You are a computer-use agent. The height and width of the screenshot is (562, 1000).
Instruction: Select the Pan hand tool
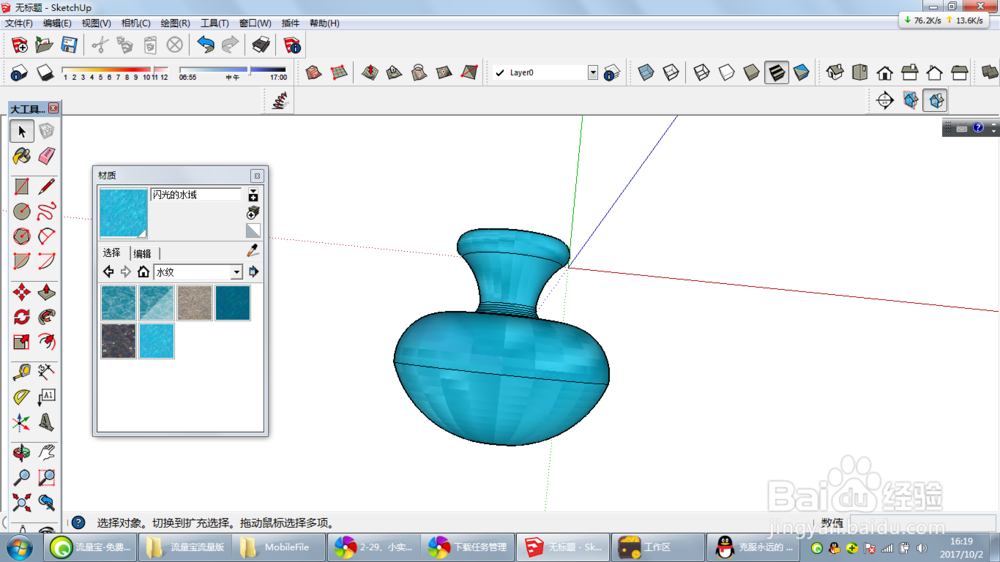[x=47, y=453]
